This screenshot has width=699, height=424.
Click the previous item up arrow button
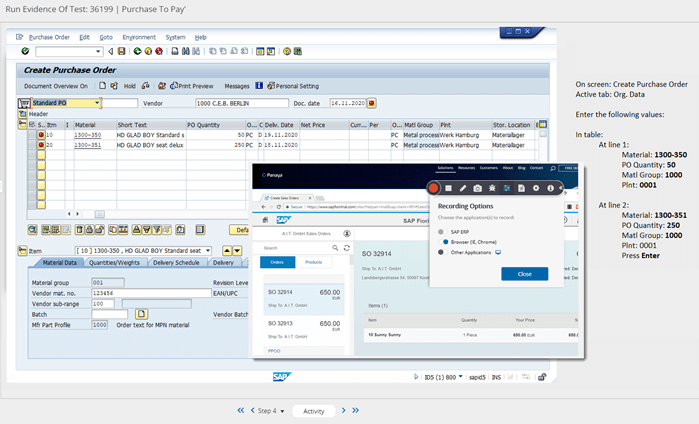click(227, 251)
